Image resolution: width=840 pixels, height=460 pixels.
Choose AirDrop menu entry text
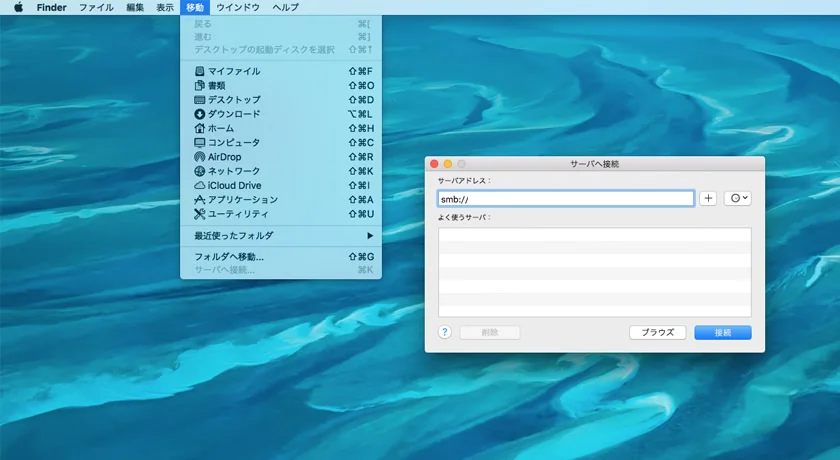[x=224, y=157]
